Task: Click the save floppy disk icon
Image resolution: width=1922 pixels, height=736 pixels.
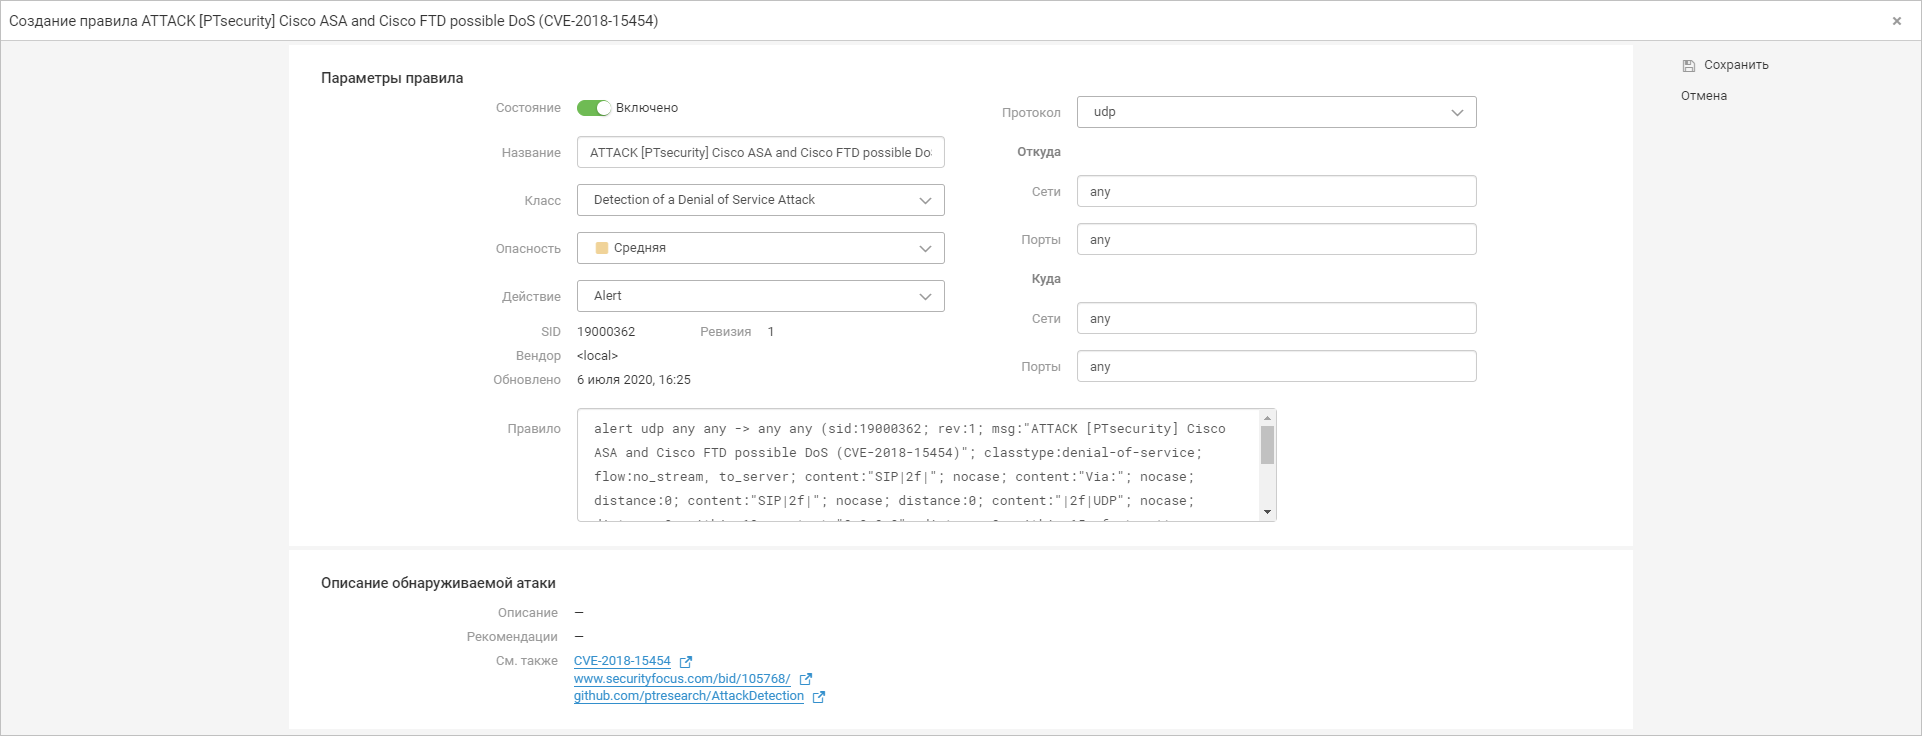Action: coord(1689,65)
